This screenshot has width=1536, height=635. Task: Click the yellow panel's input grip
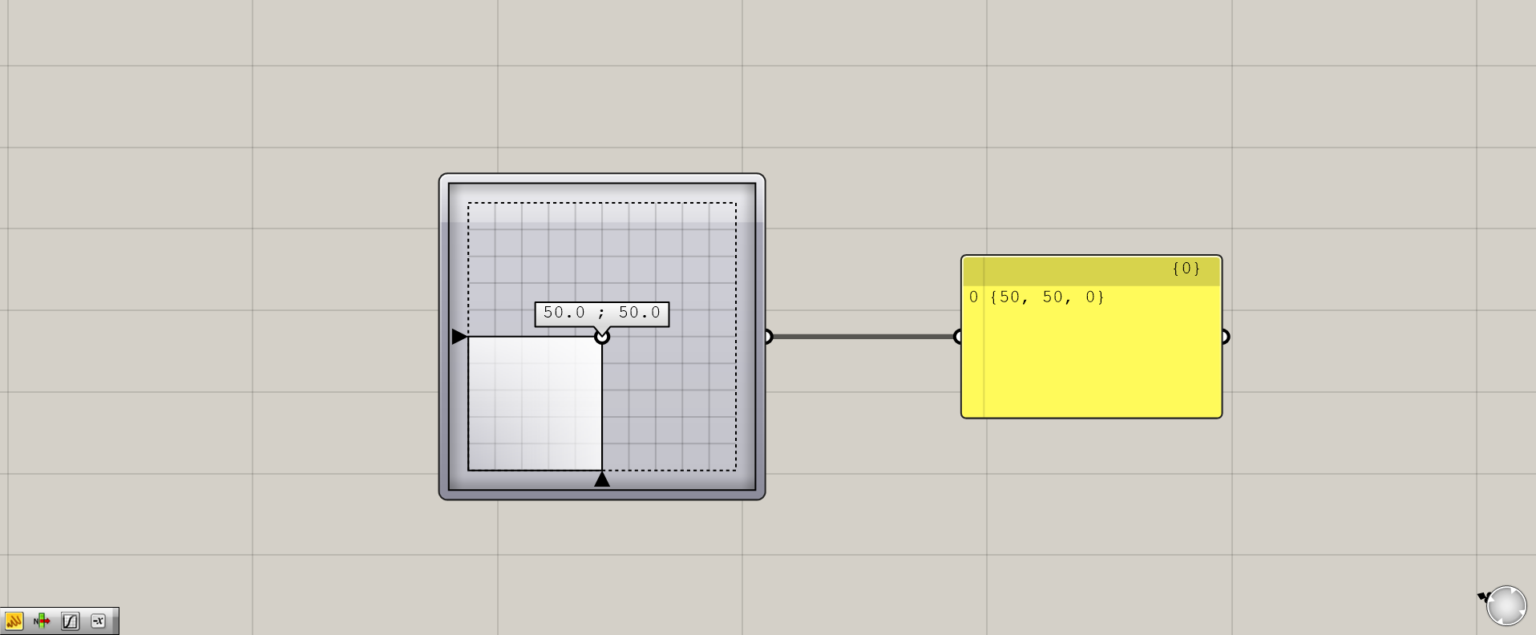click(958, 337)
